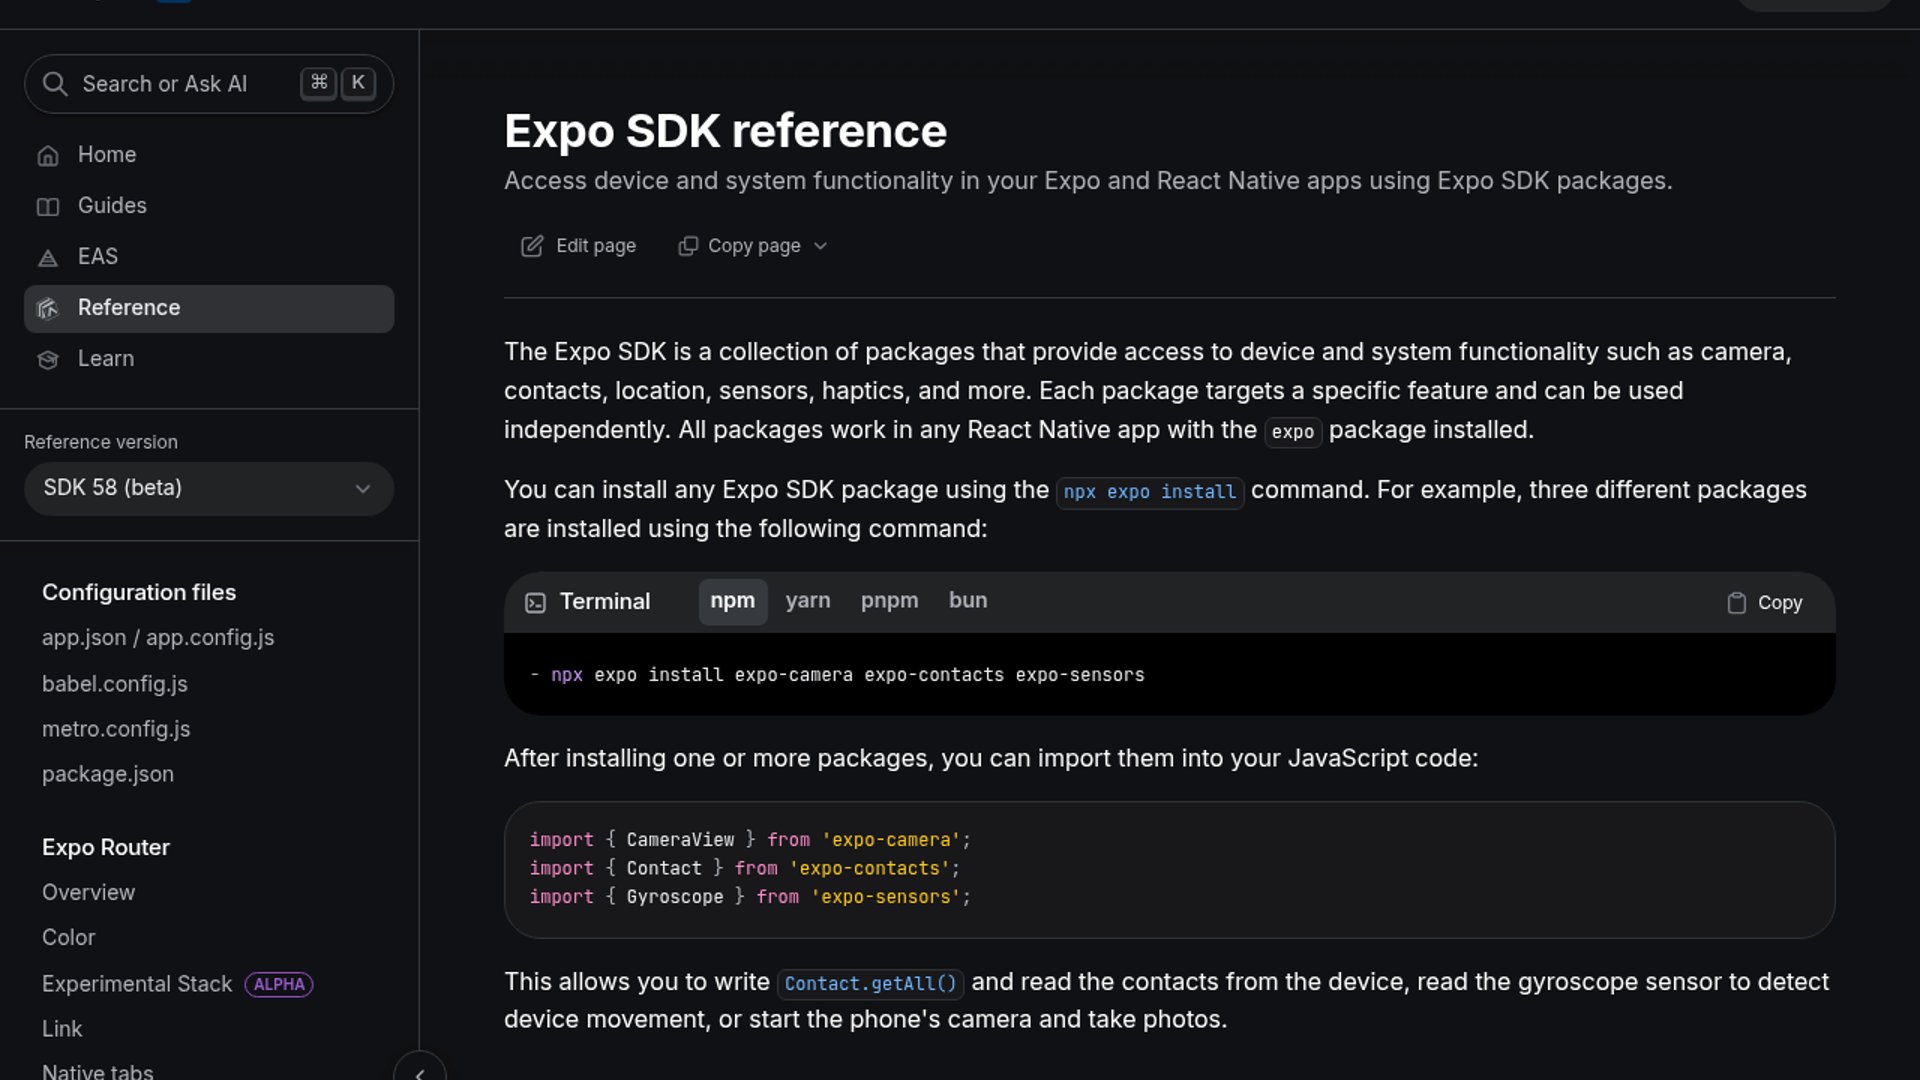Open the metro.config.js page

(x=116, y=729)
